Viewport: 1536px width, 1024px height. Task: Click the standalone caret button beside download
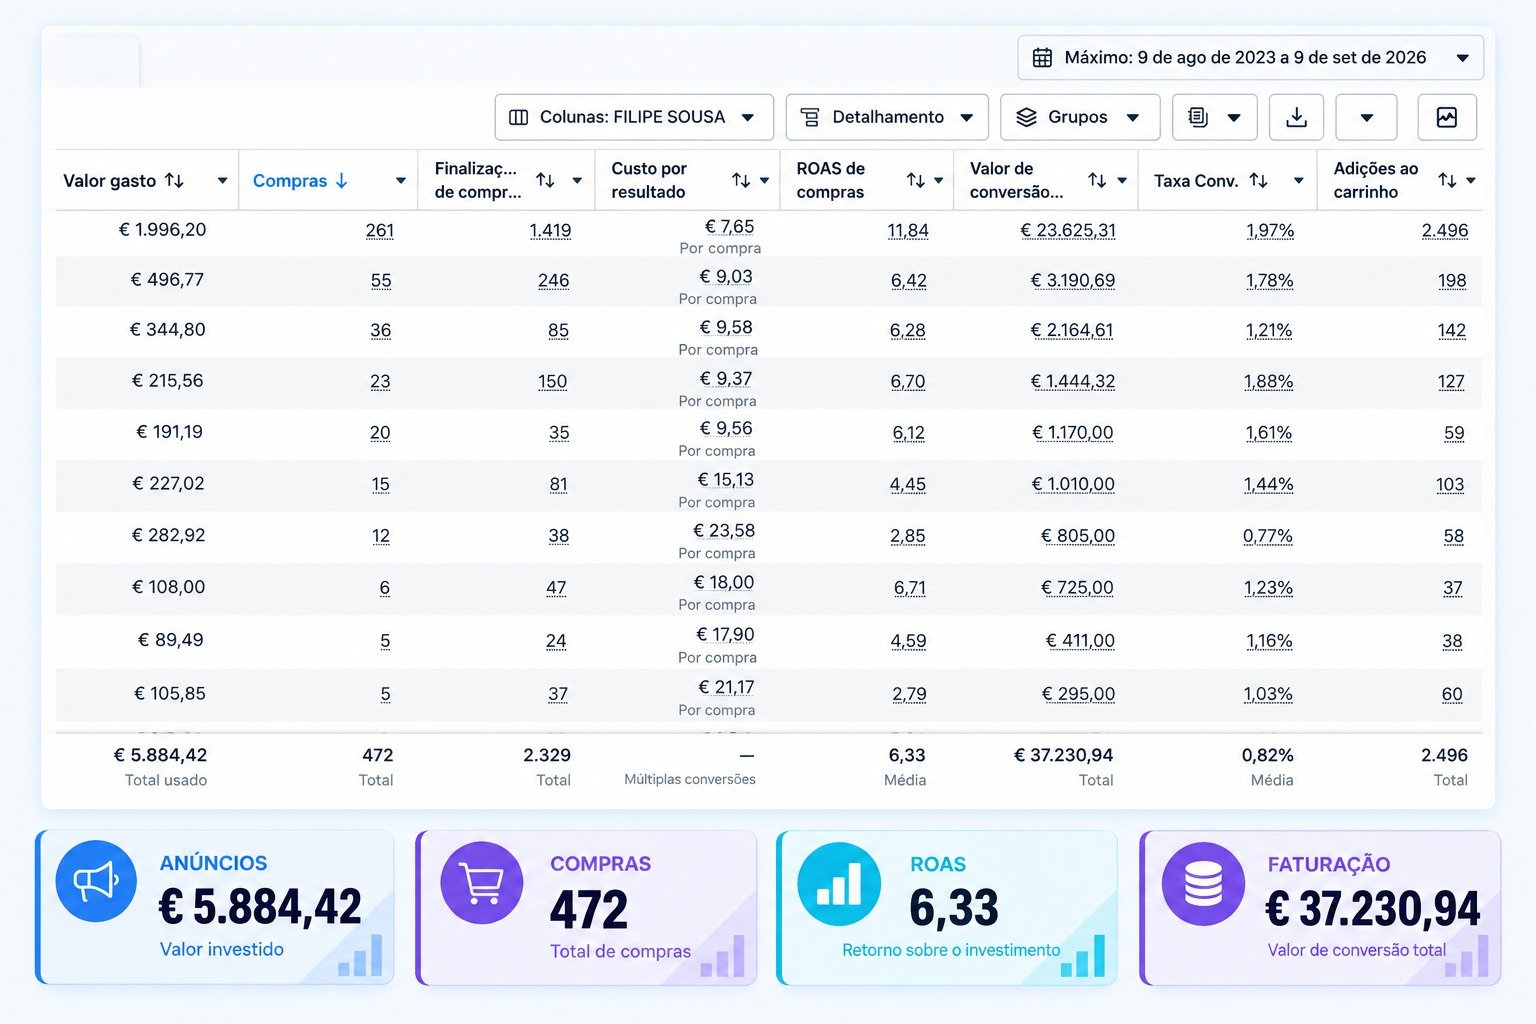pos(1367,117)
